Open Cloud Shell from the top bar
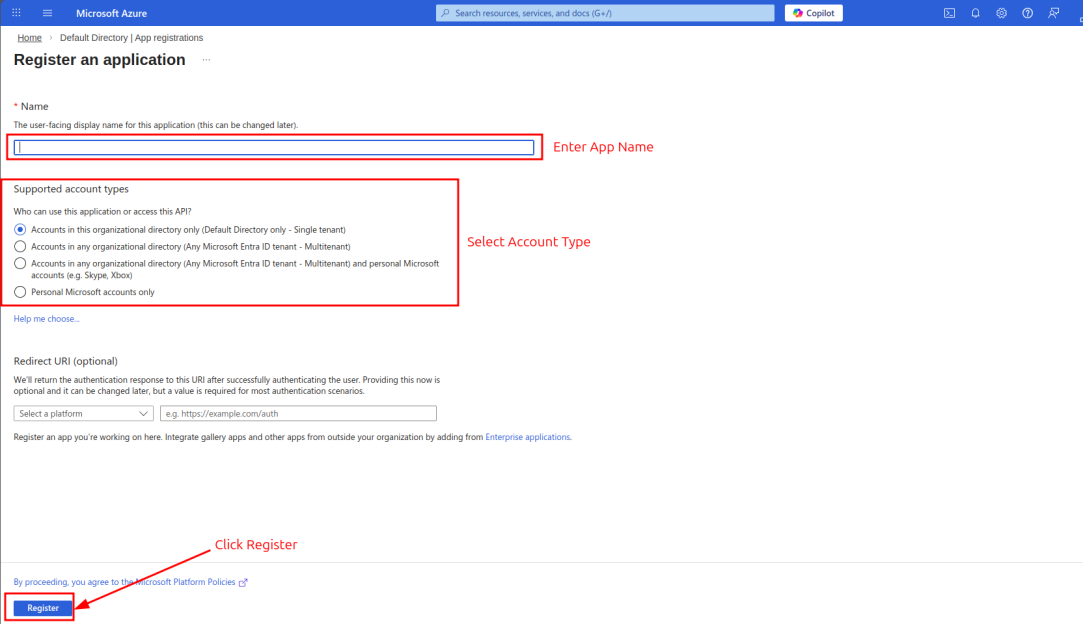Viewport: 1083px width, 624px height. point(950,13)
